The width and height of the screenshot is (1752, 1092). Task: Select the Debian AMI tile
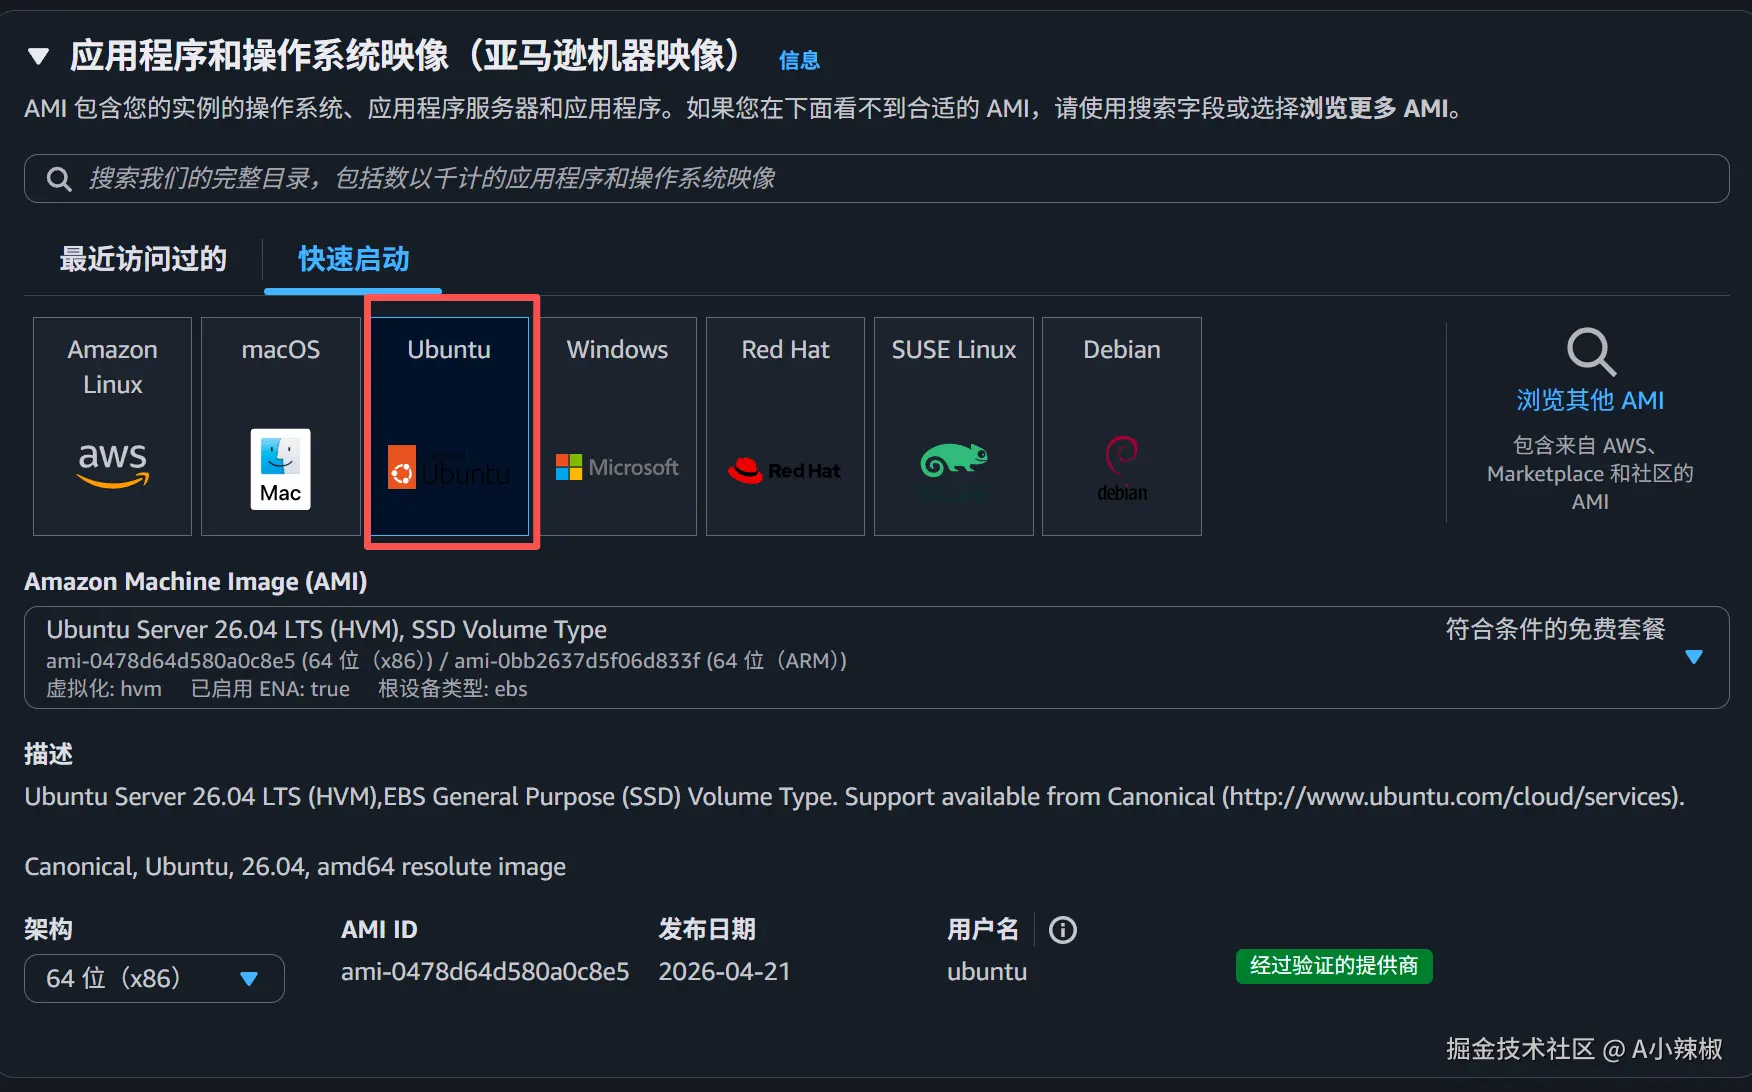click(x=1121, y=426)
